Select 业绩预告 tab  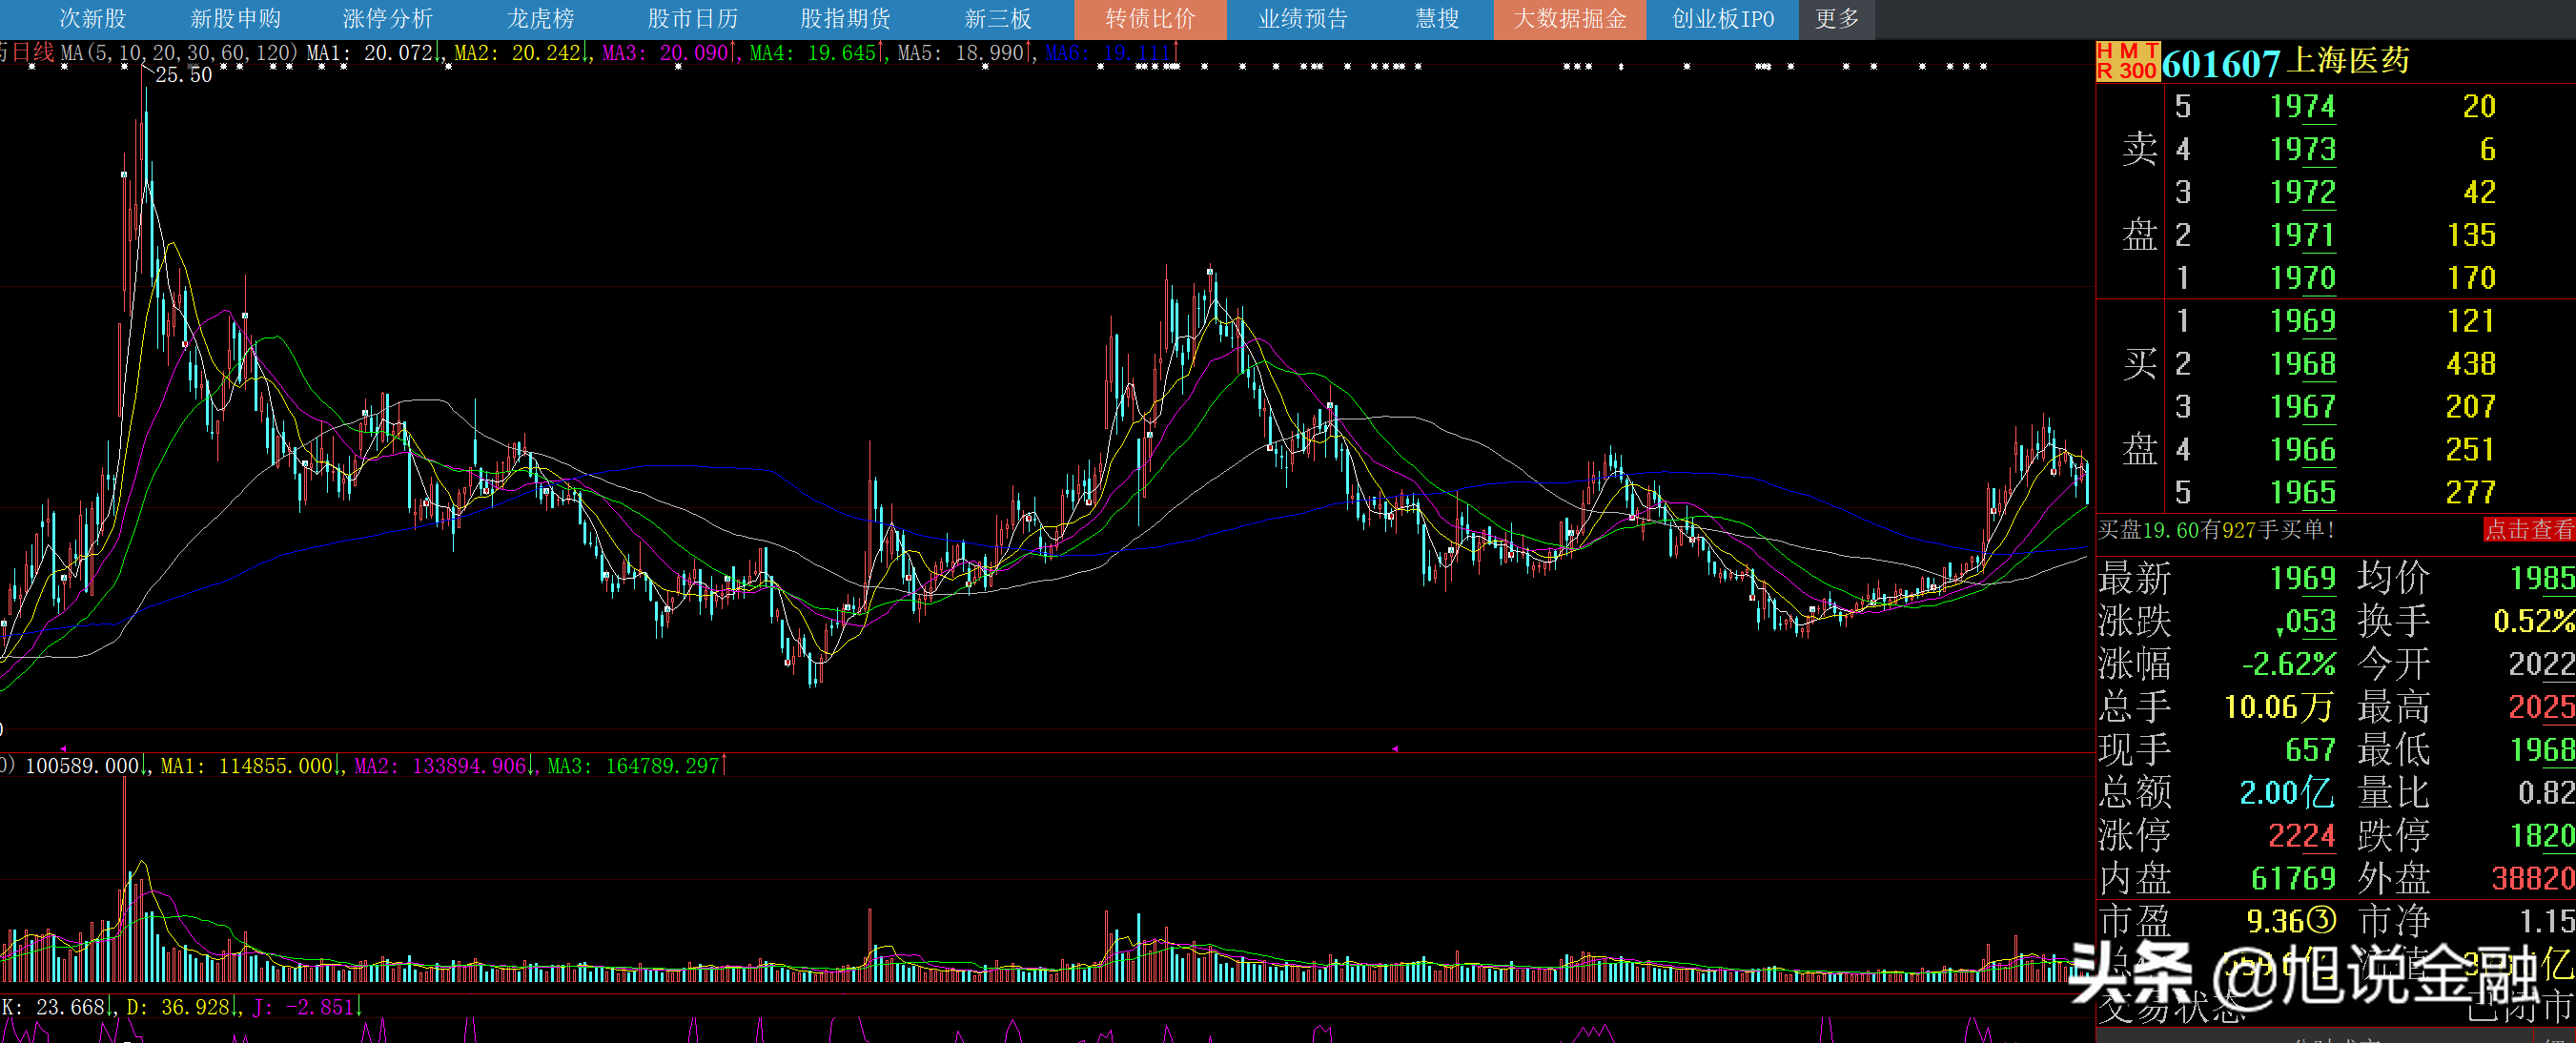coord(1303,19)
